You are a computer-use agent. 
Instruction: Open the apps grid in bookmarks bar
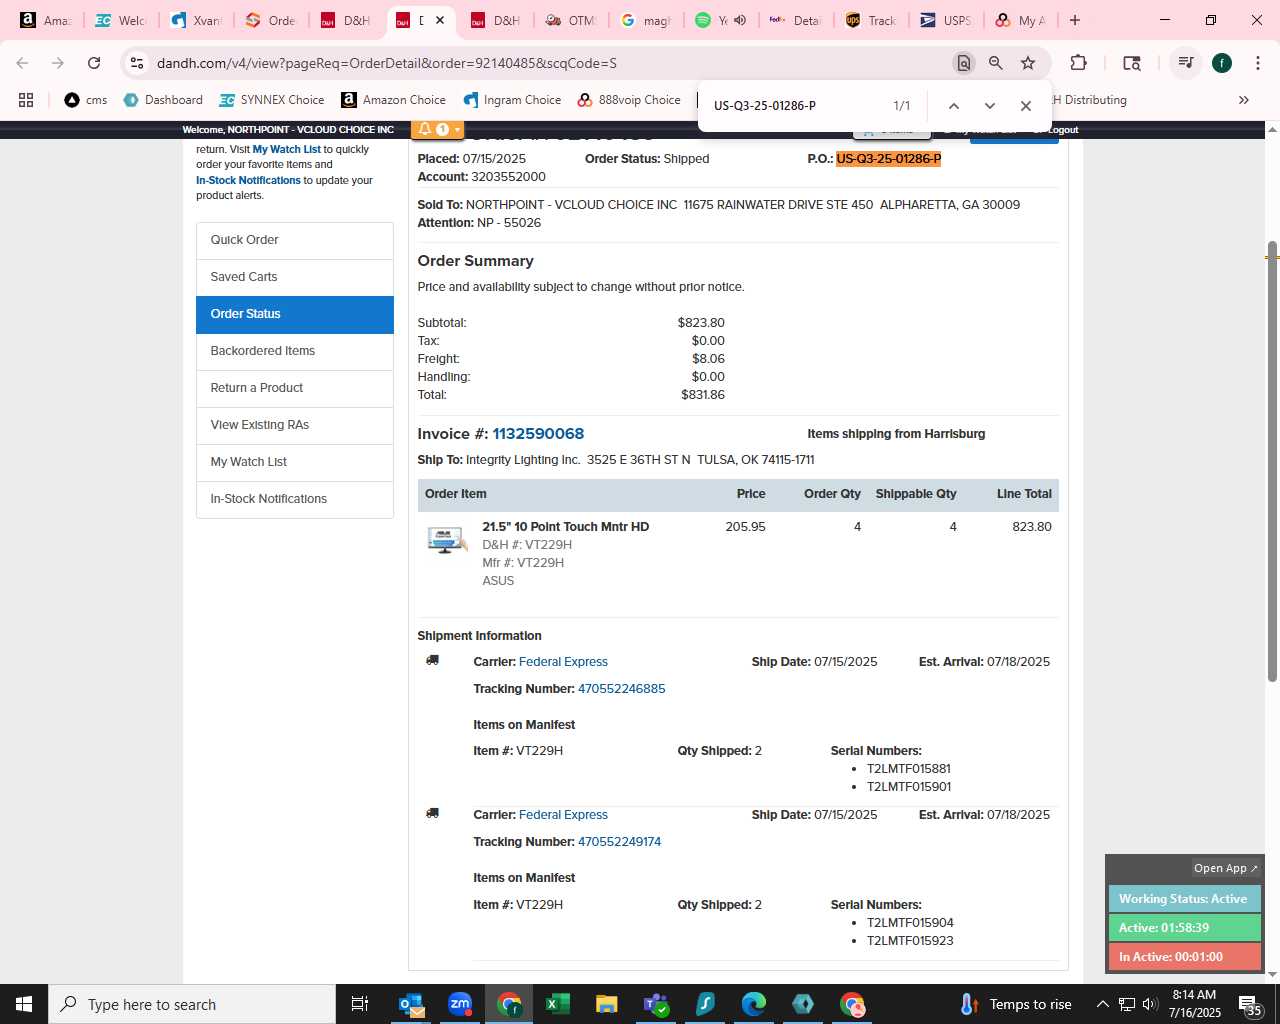click(x=26, y=100)
